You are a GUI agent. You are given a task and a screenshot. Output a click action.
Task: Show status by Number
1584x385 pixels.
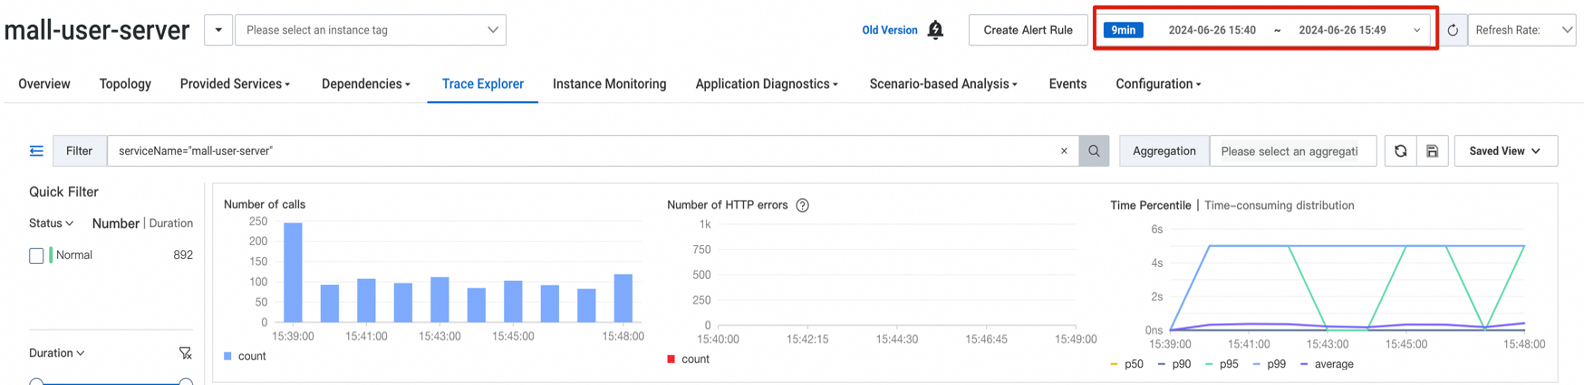116,223
